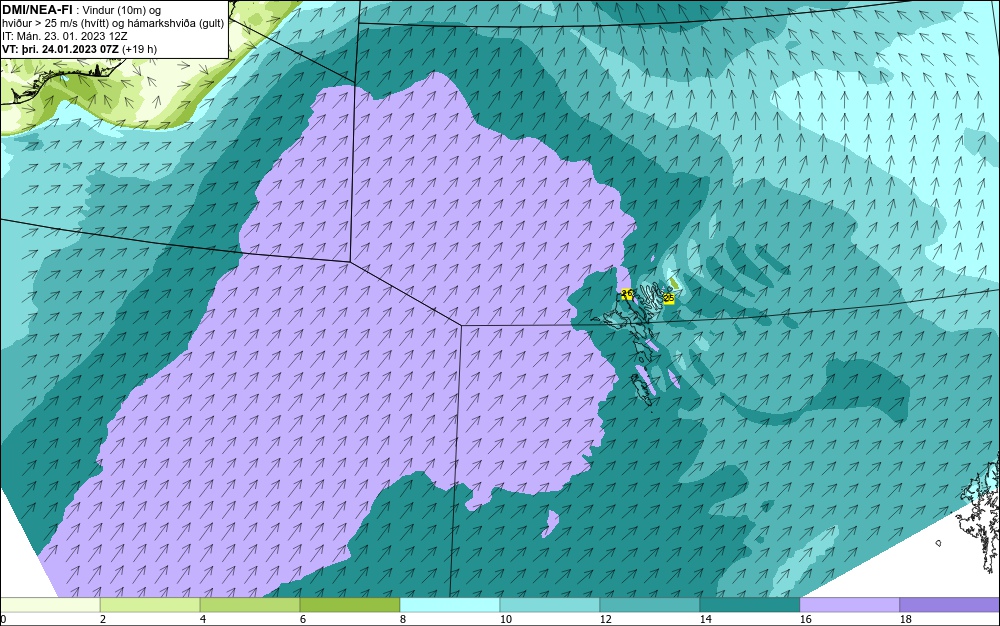Click the 'VT: þri. 24.01.2023 07Z' valid time
Image resolution: width=1000 pixels, height=626 pixels.
pyautogui.click(x=61, y=49)
